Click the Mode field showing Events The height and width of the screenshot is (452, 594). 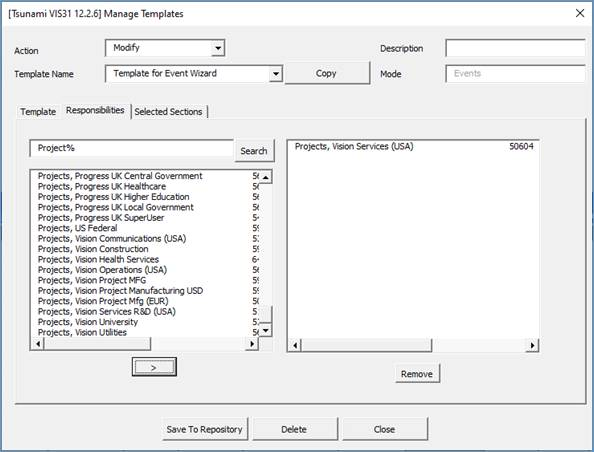tap(515, 74)
